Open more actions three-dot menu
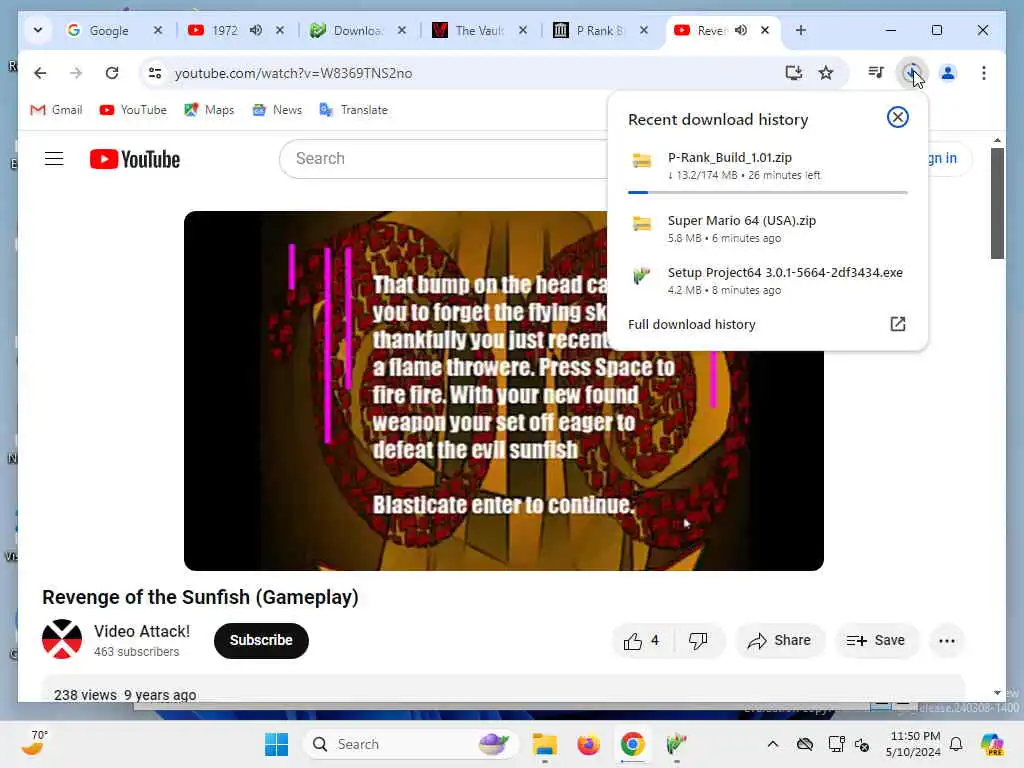 947,641
